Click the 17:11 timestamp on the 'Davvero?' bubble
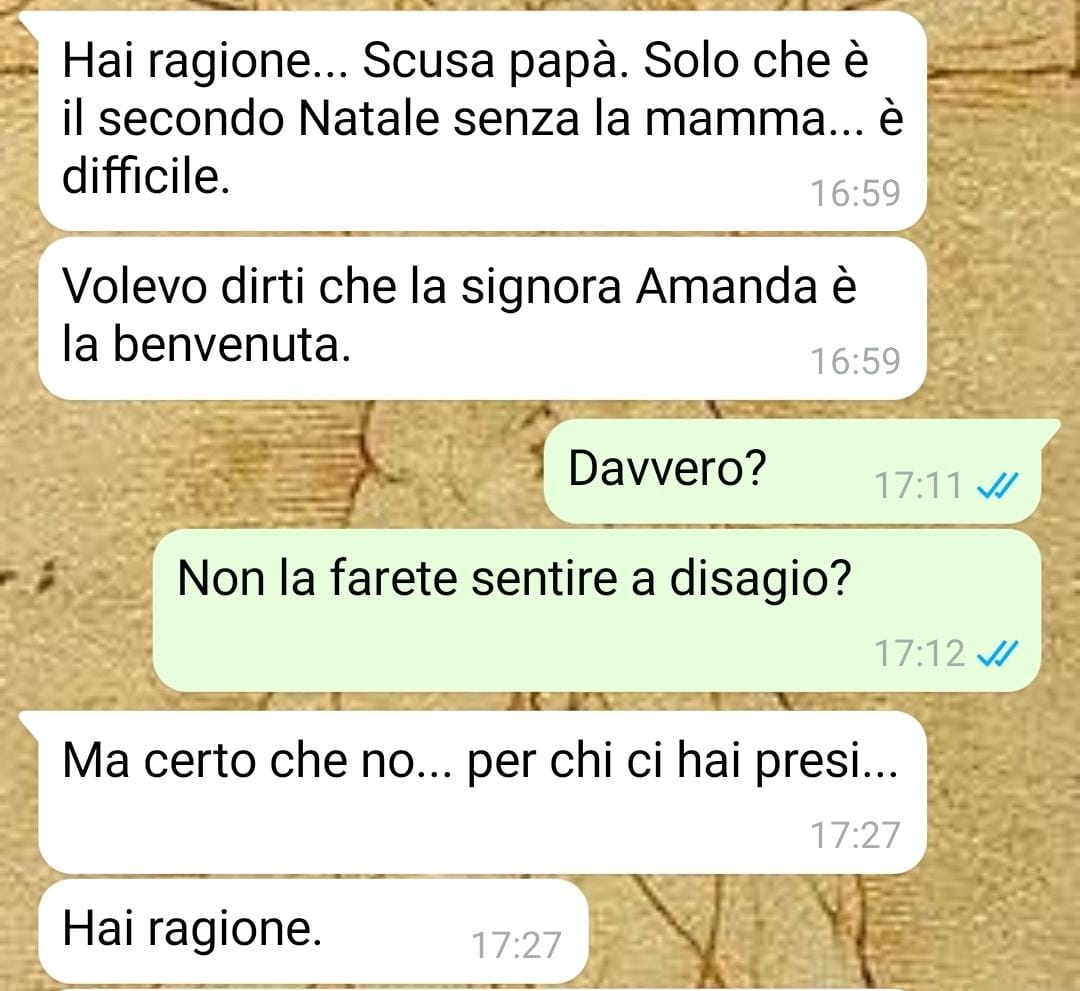1080x991 pixels. tap(918, 486)
